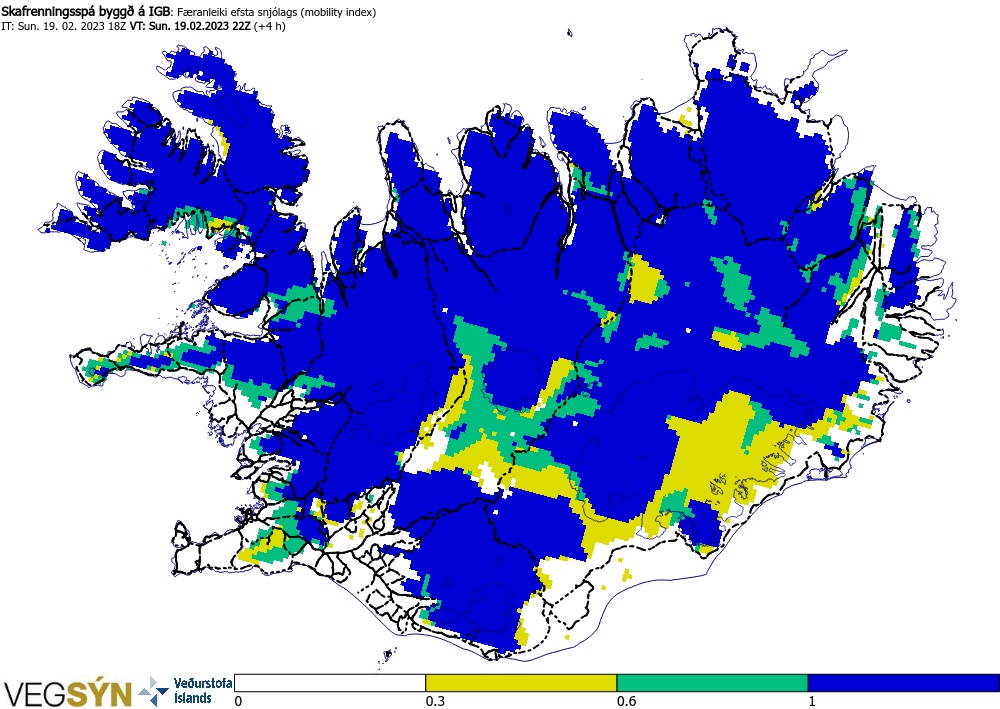1000x709 pixels.
Task: Select the blue legend color band
Action: coord(904,683)
